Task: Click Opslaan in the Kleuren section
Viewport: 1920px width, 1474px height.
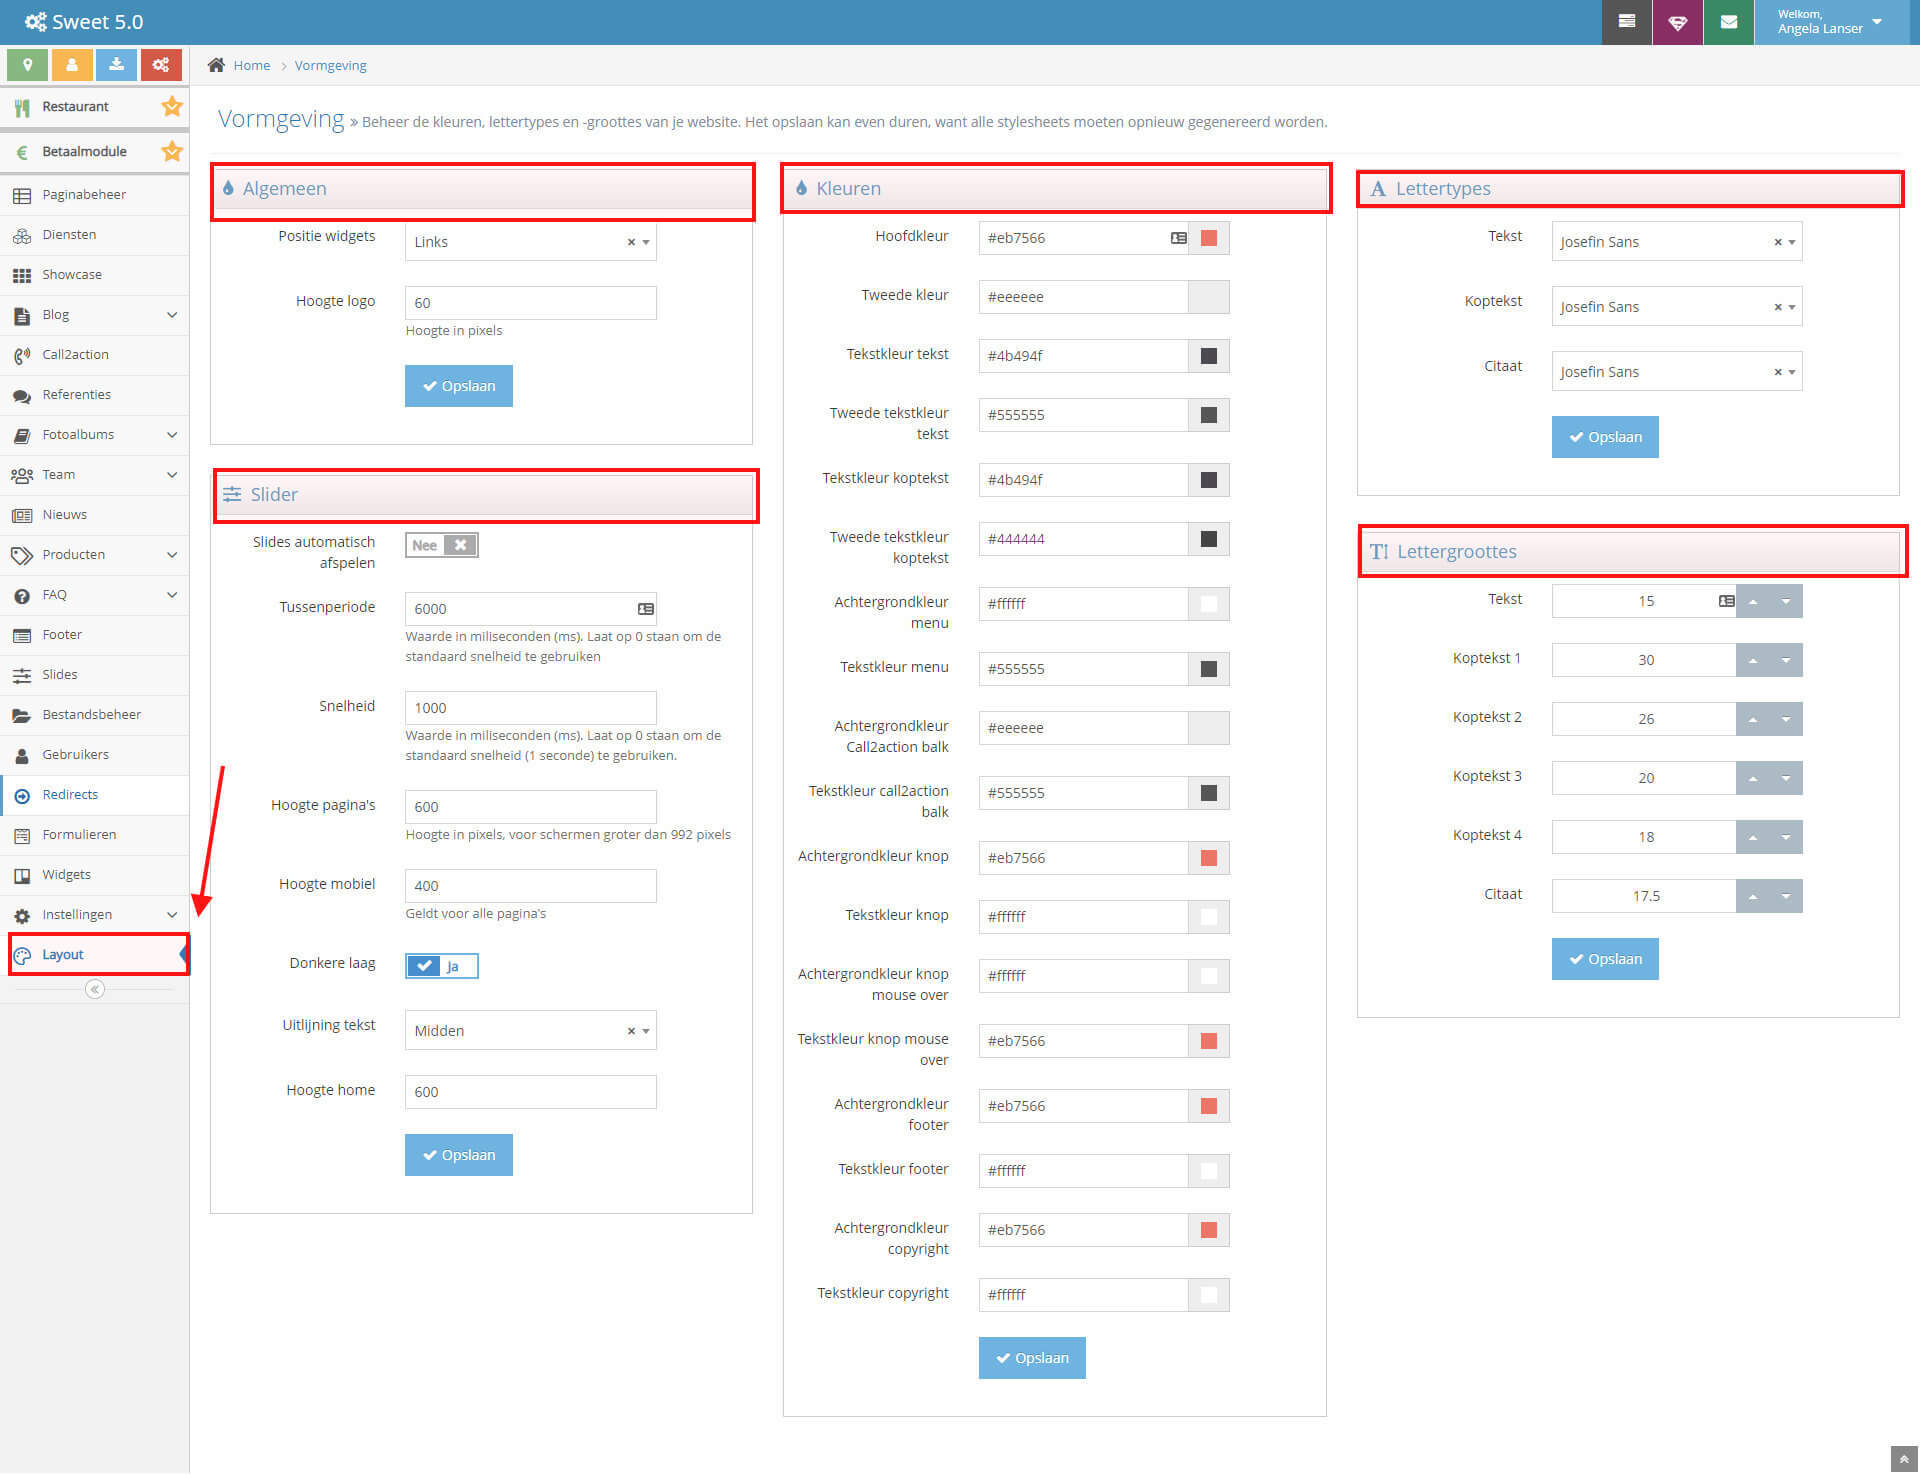Action: click(1031, 1357)
